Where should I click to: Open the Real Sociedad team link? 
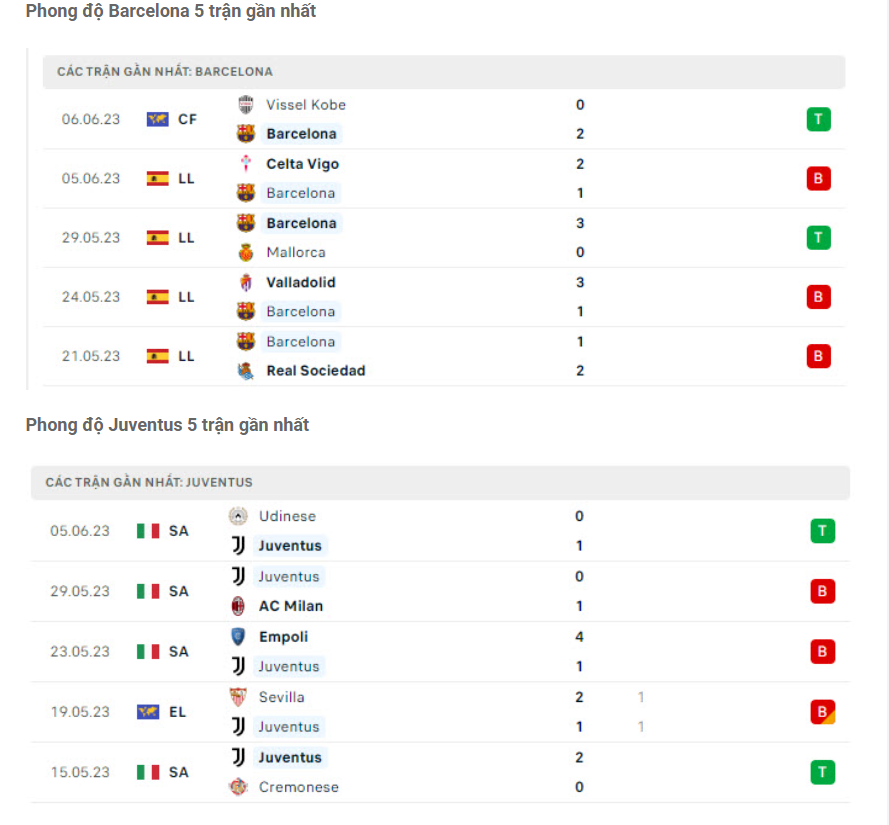tap(315, 371)
